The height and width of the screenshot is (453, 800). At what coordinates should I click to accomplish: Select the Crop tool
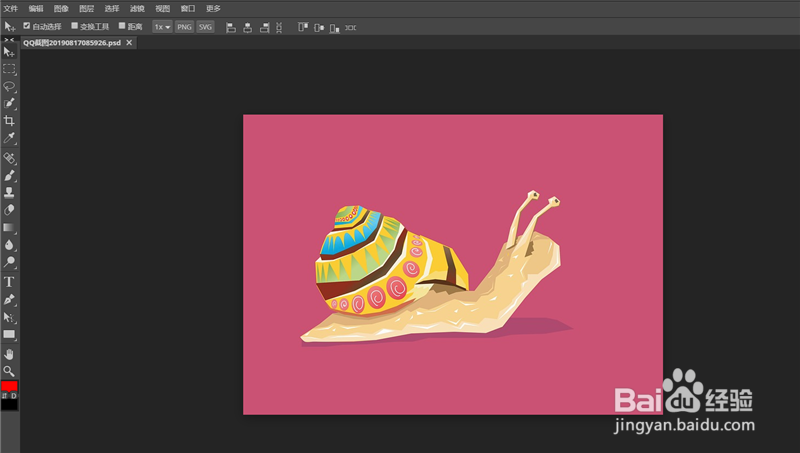tap(9, 120)
